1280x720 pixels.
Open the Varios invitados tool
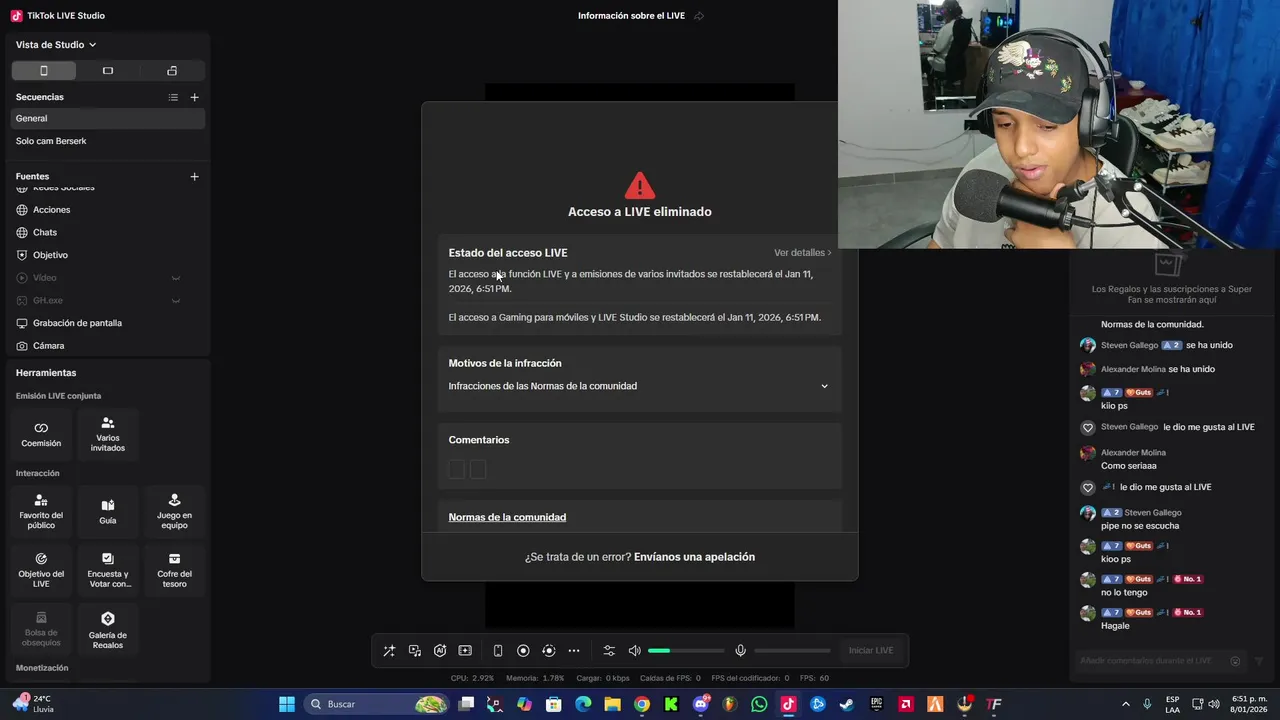pyautogui.click(x=108, y=434)
